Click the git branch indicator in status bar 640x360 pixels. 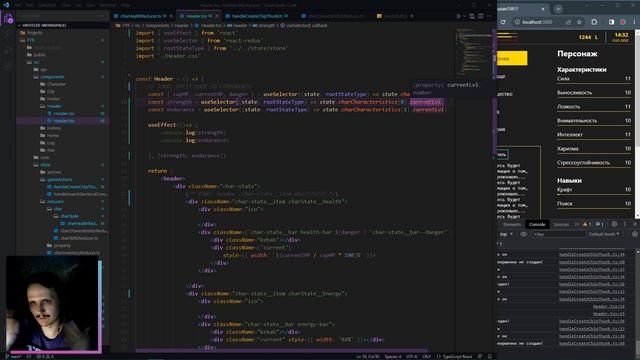(x=13, y=357)
